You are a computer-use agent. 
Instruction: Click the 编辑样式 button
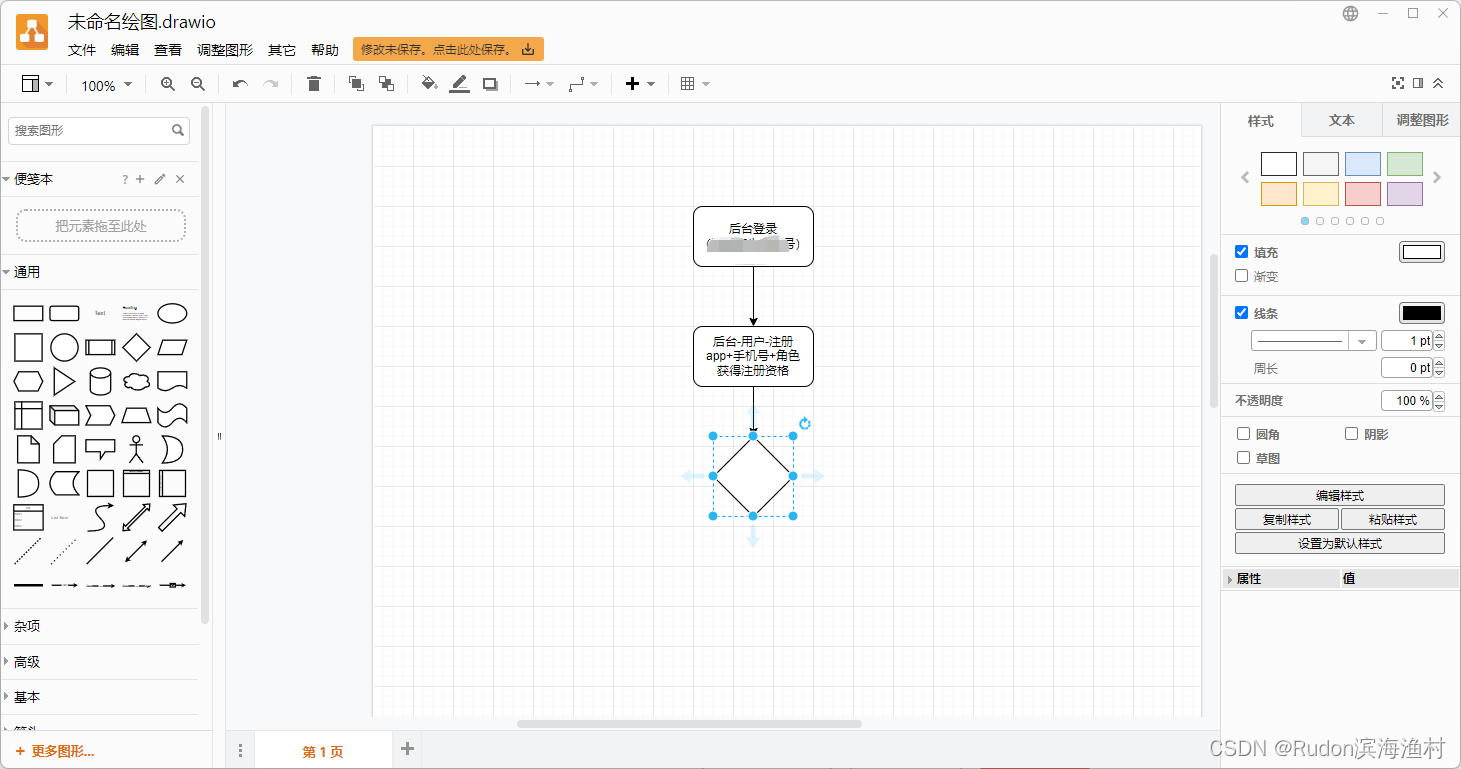[x=1340, y=495]
